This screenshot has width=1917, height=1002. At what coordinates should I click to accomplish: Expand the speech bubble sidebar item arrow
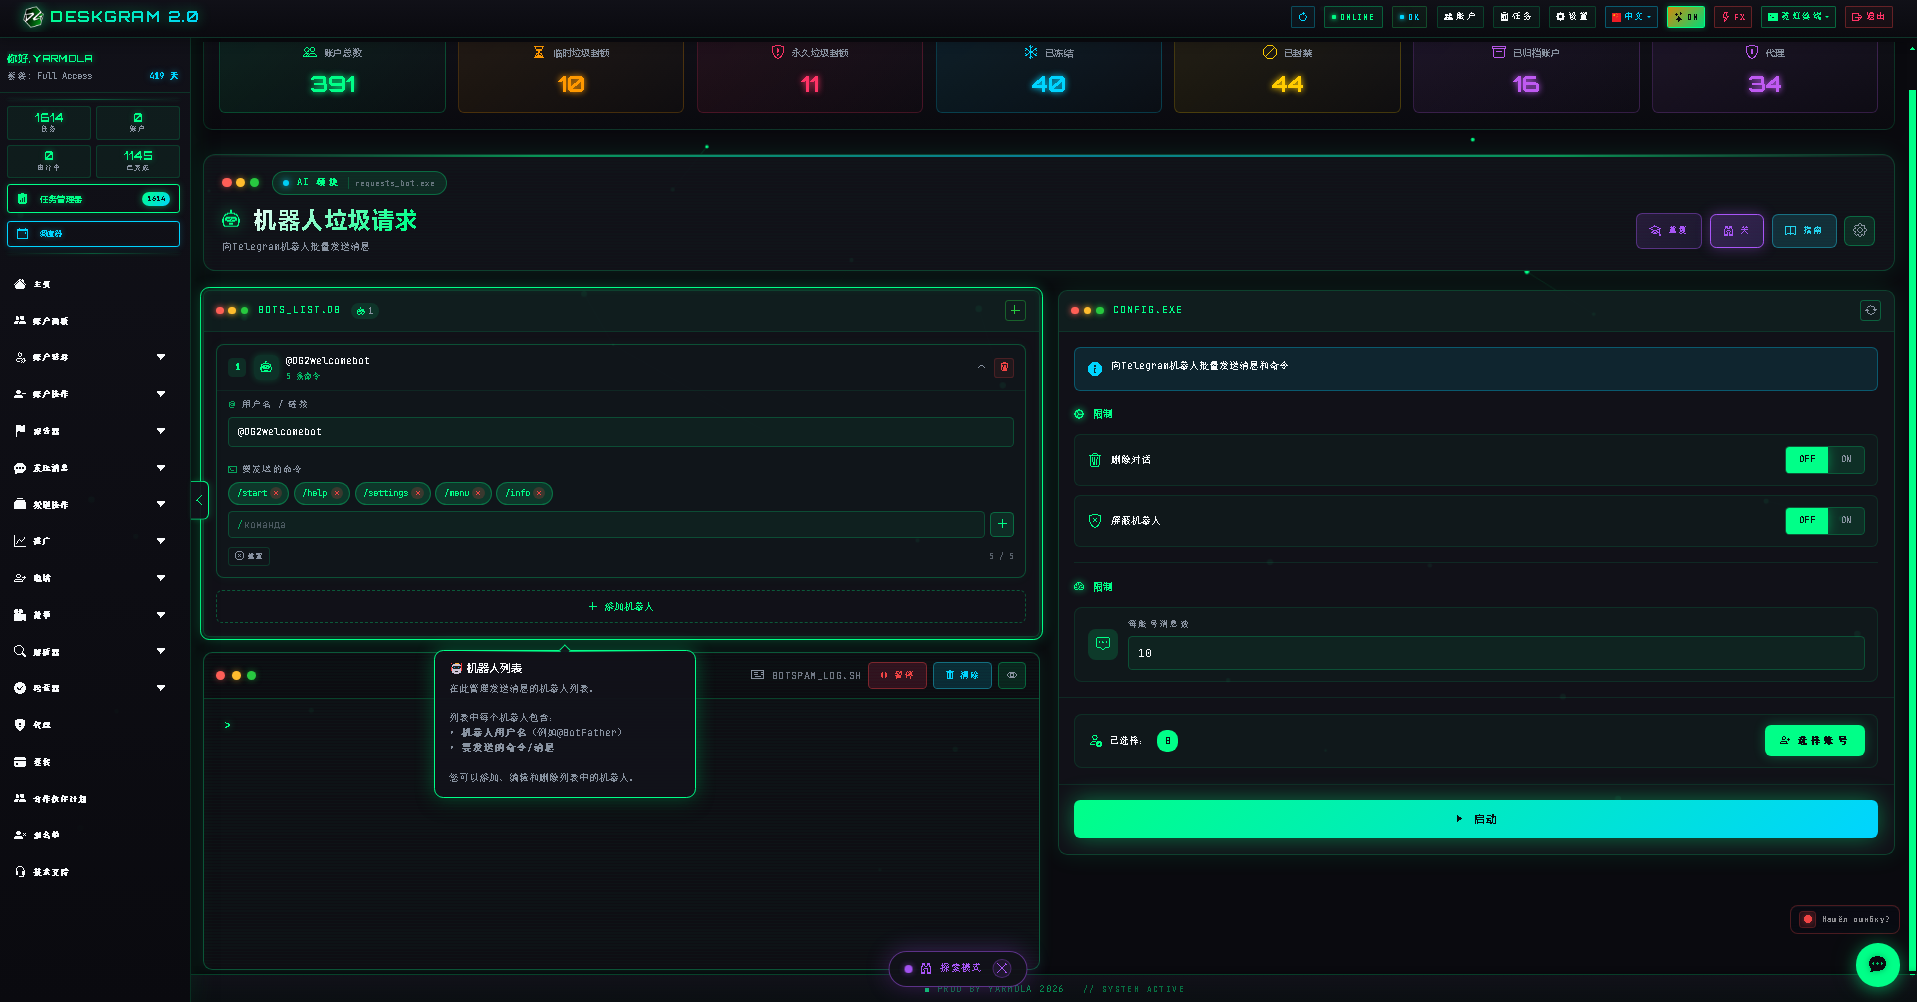(x=161, y=468)
